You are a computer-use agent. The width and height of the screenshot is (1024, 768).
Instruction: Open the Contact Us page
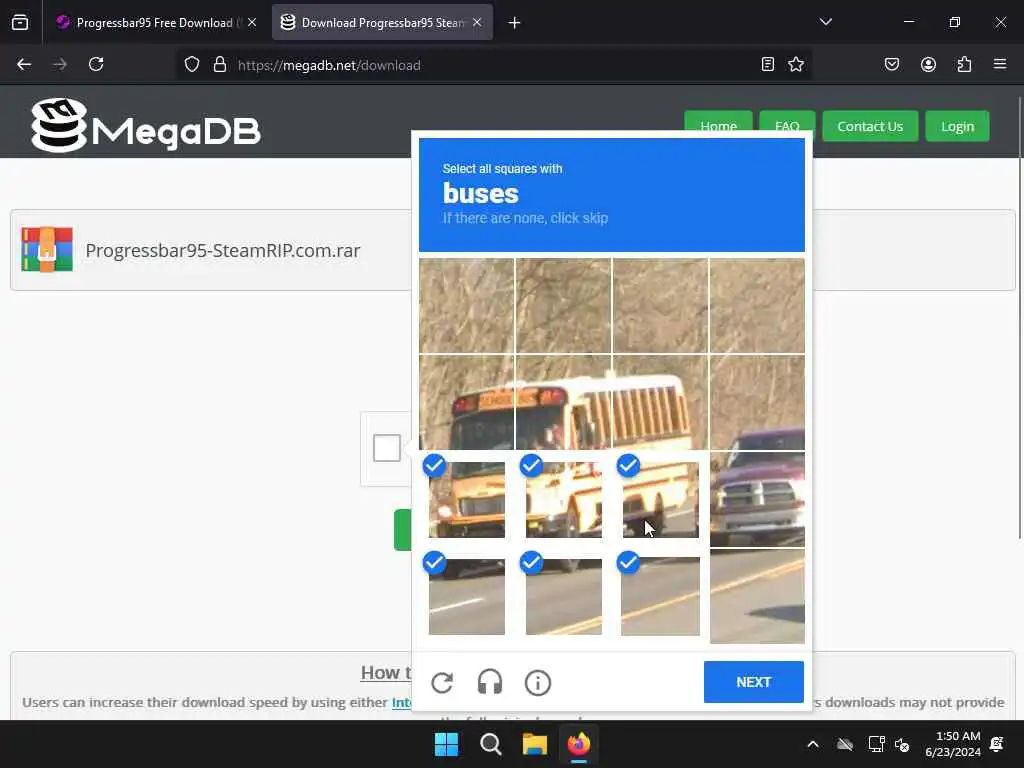click(870, 126)
